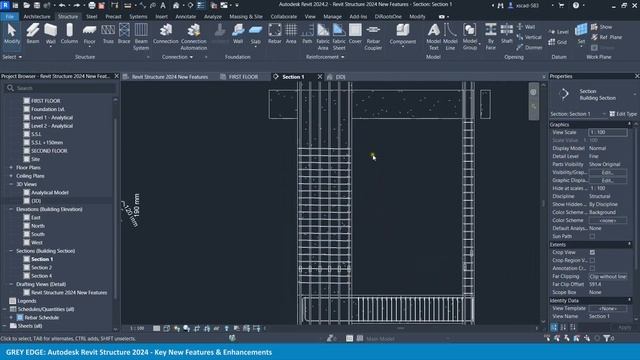Toggle the Sun Path checkbox

tap(592, 236)
